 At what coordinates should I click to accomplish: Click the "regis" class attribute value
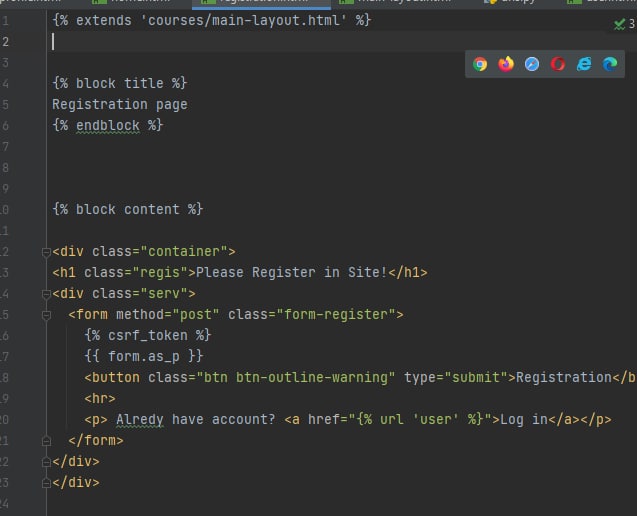coord(160,272)
